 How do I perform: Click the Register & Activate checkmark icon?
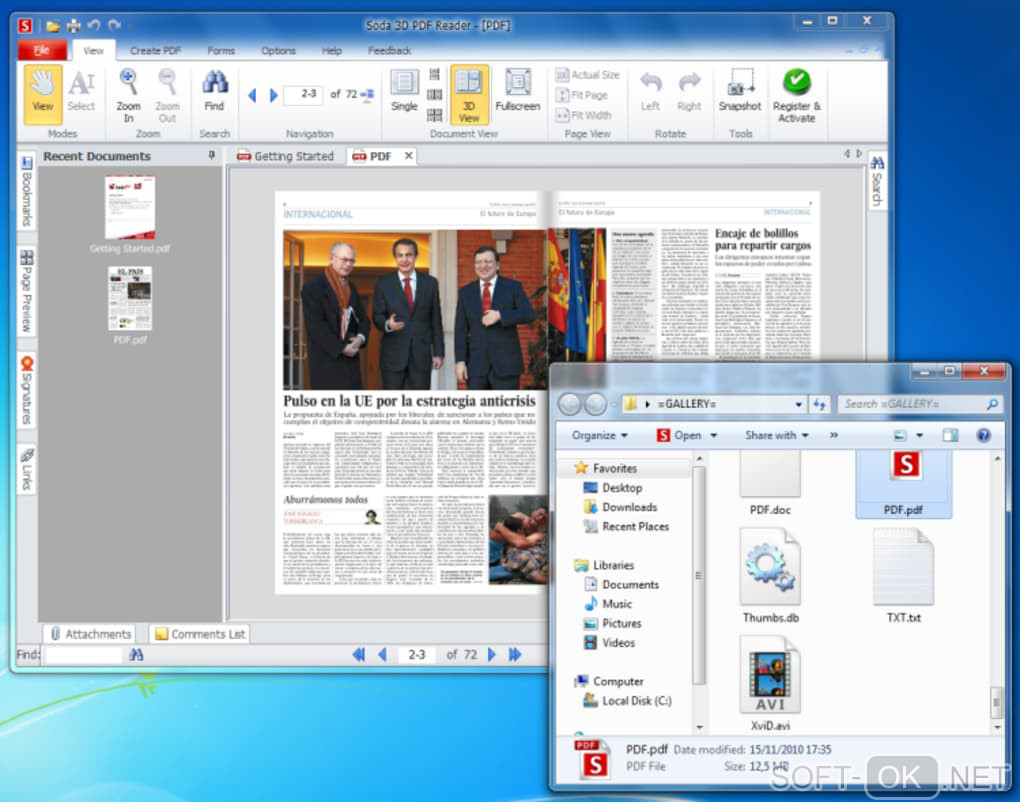point(796,82)
